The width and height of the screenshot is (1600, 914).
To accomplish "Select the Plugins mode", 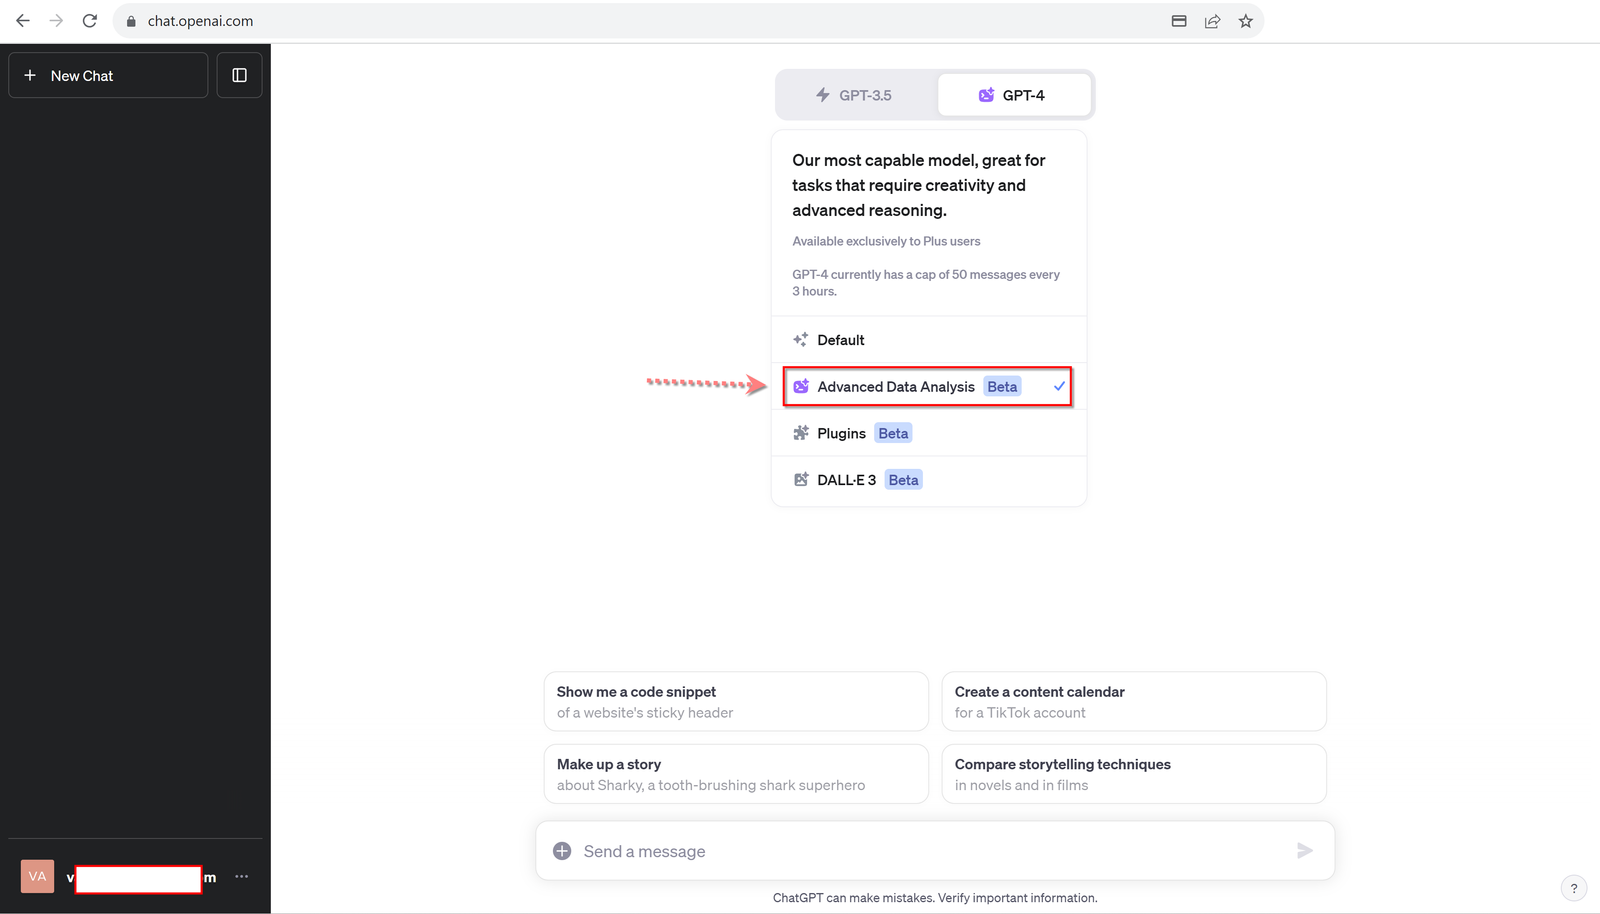I will (x=929, y=433).
